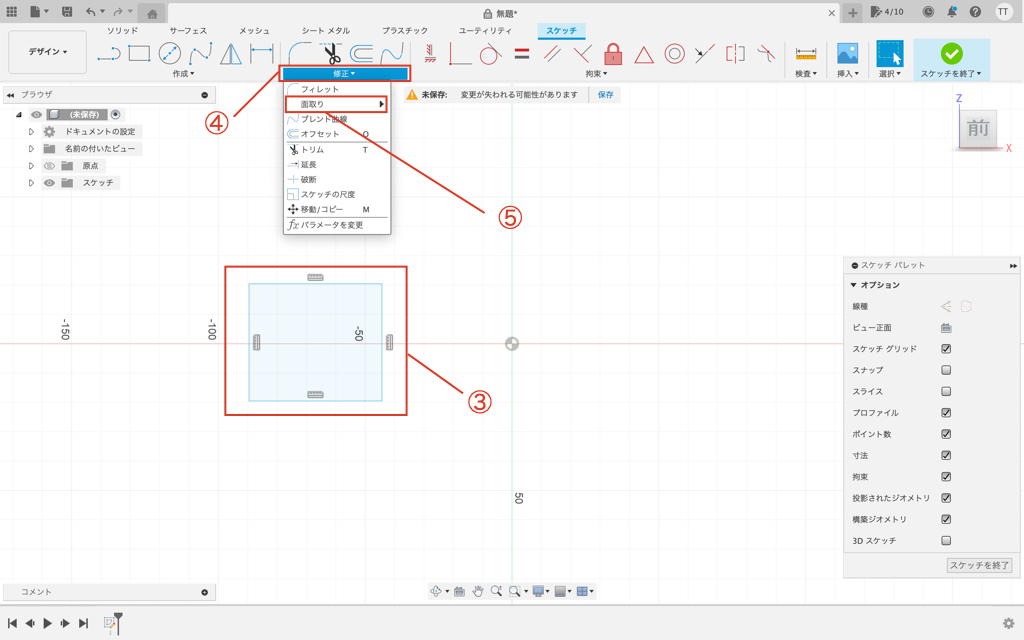The width and height of the screenshot is (1024, 640).
Task: Click the 前 face of the view cube
Action: pos(978,129)
